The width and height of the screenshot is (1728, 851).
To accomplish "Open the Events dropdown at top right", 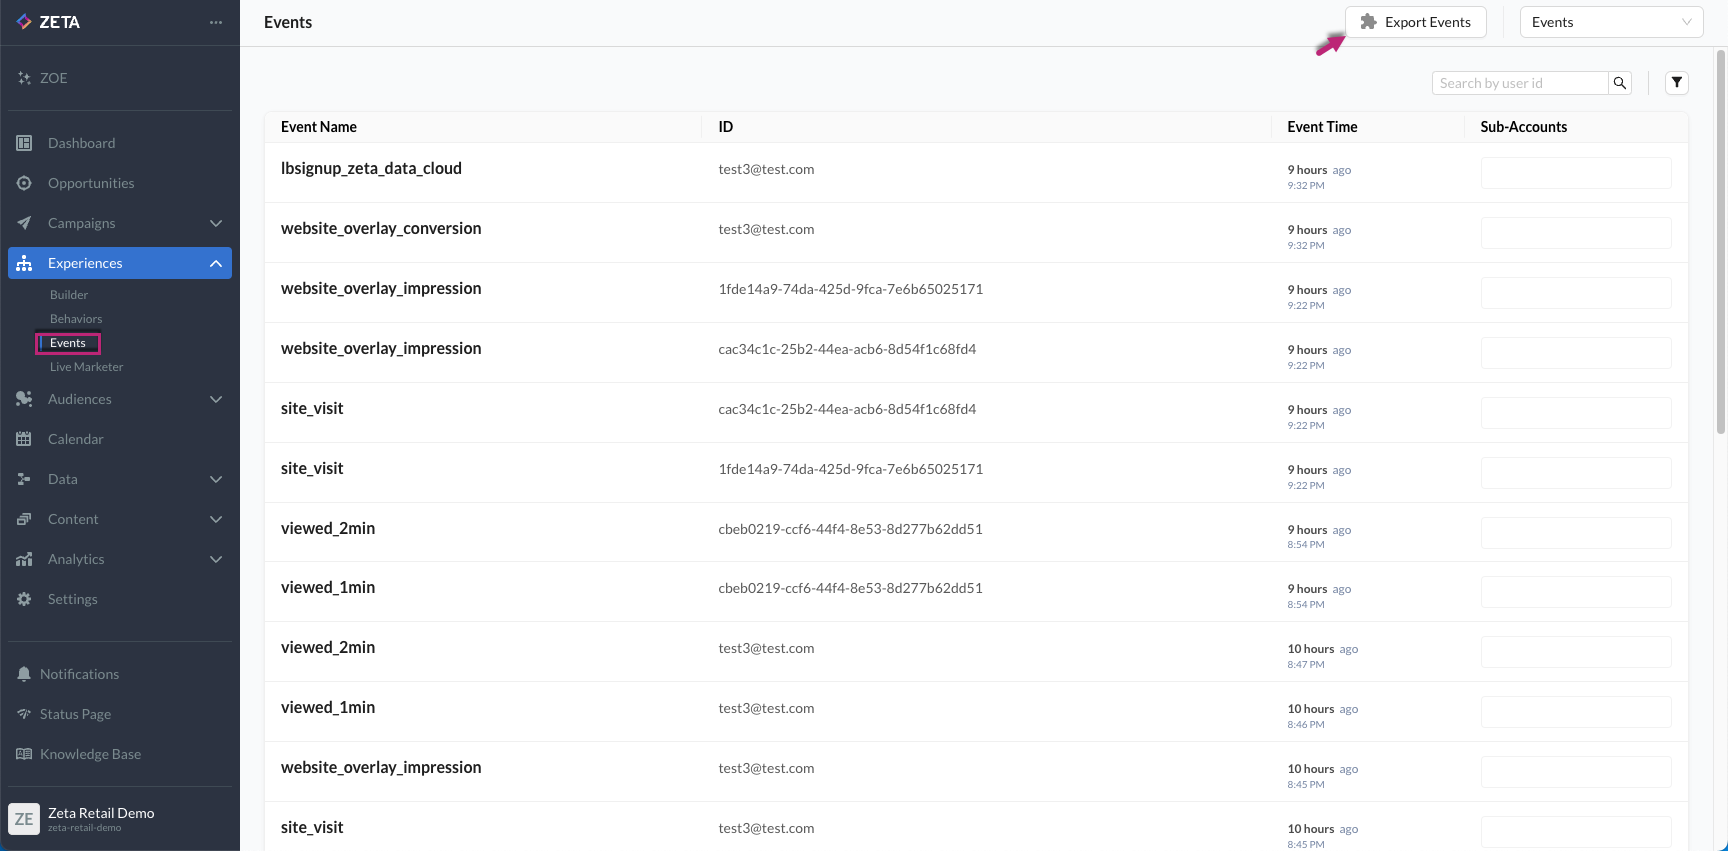I will (x=1610, y=22).
